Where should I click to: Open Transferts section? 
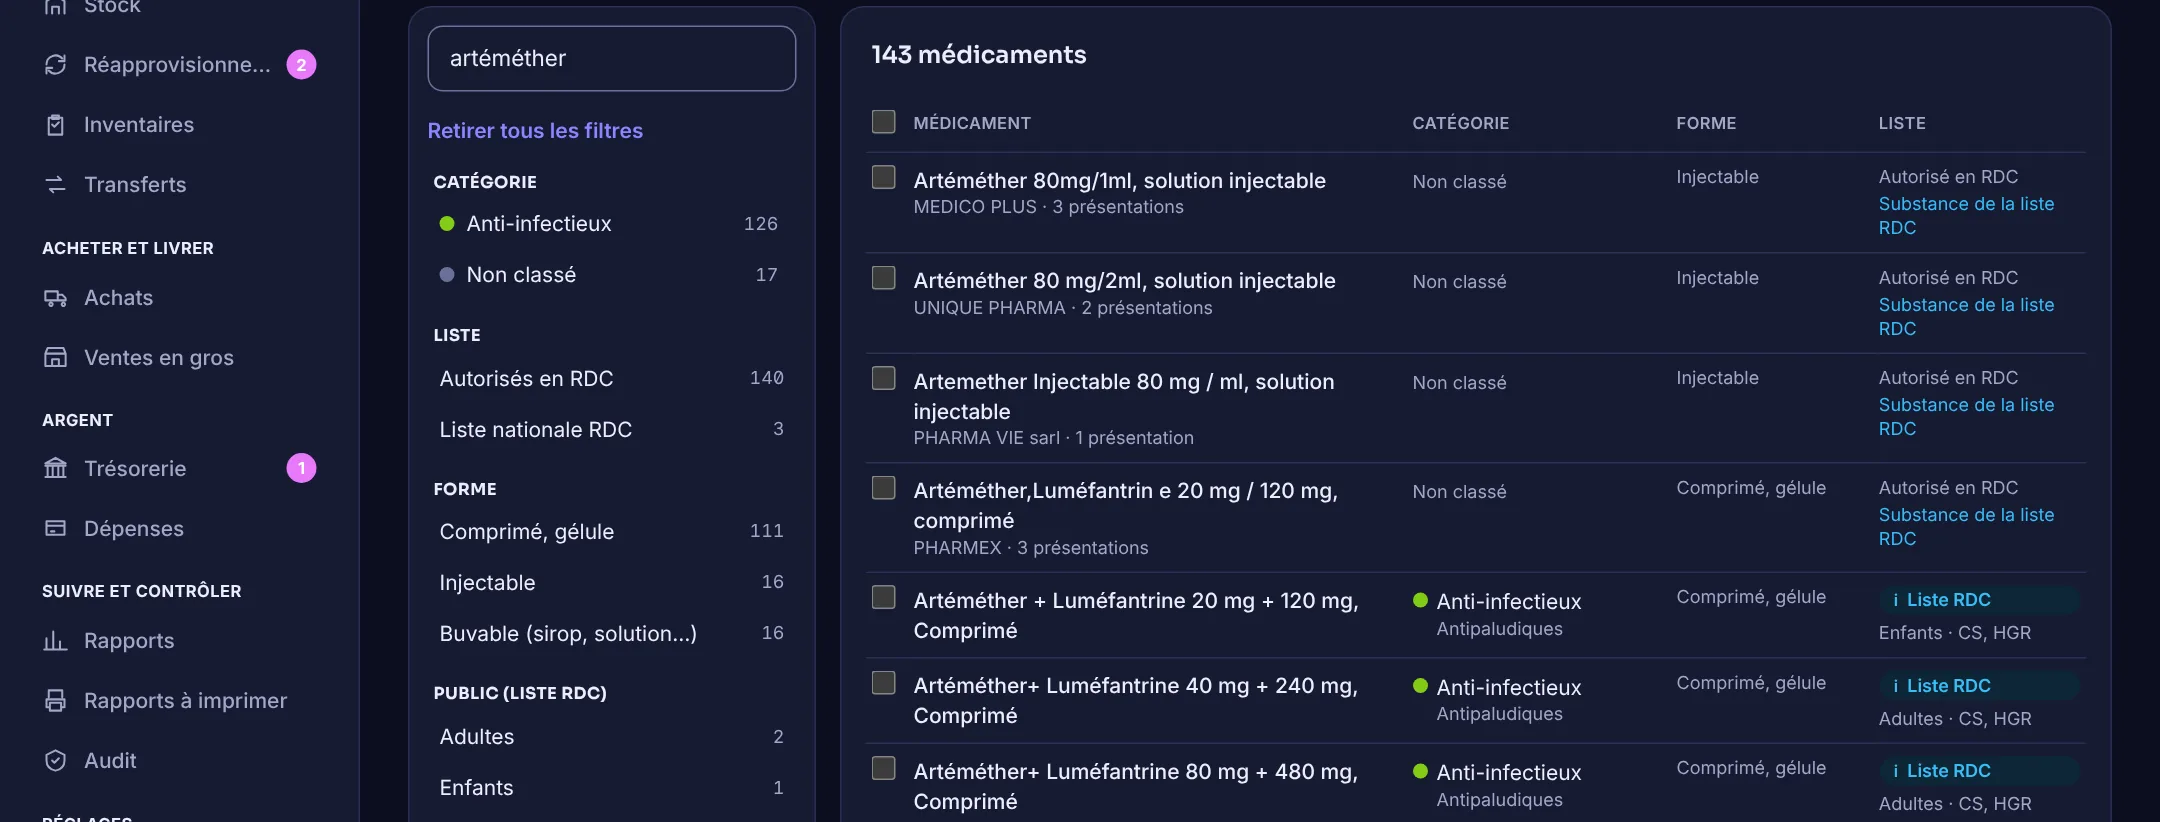coord(135,185)
